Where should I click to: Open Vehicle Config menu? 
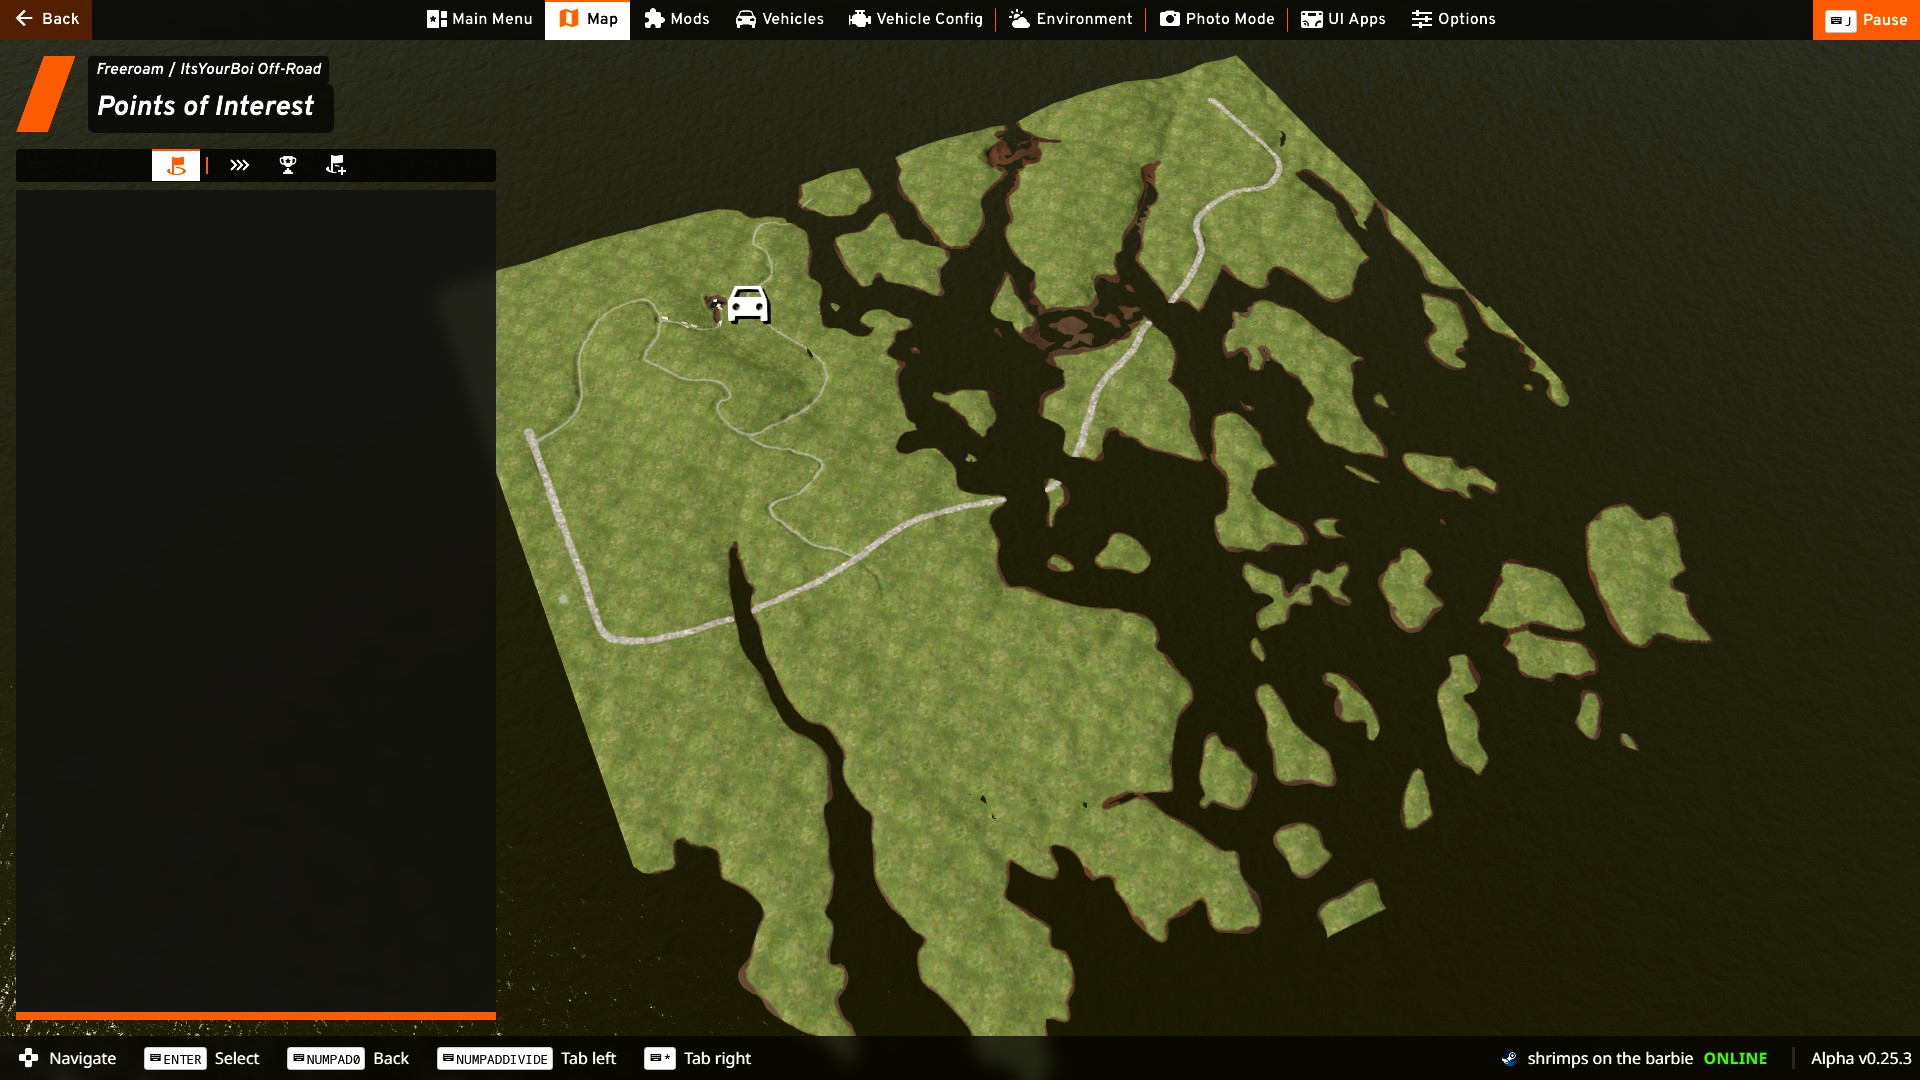click(916, 19)
